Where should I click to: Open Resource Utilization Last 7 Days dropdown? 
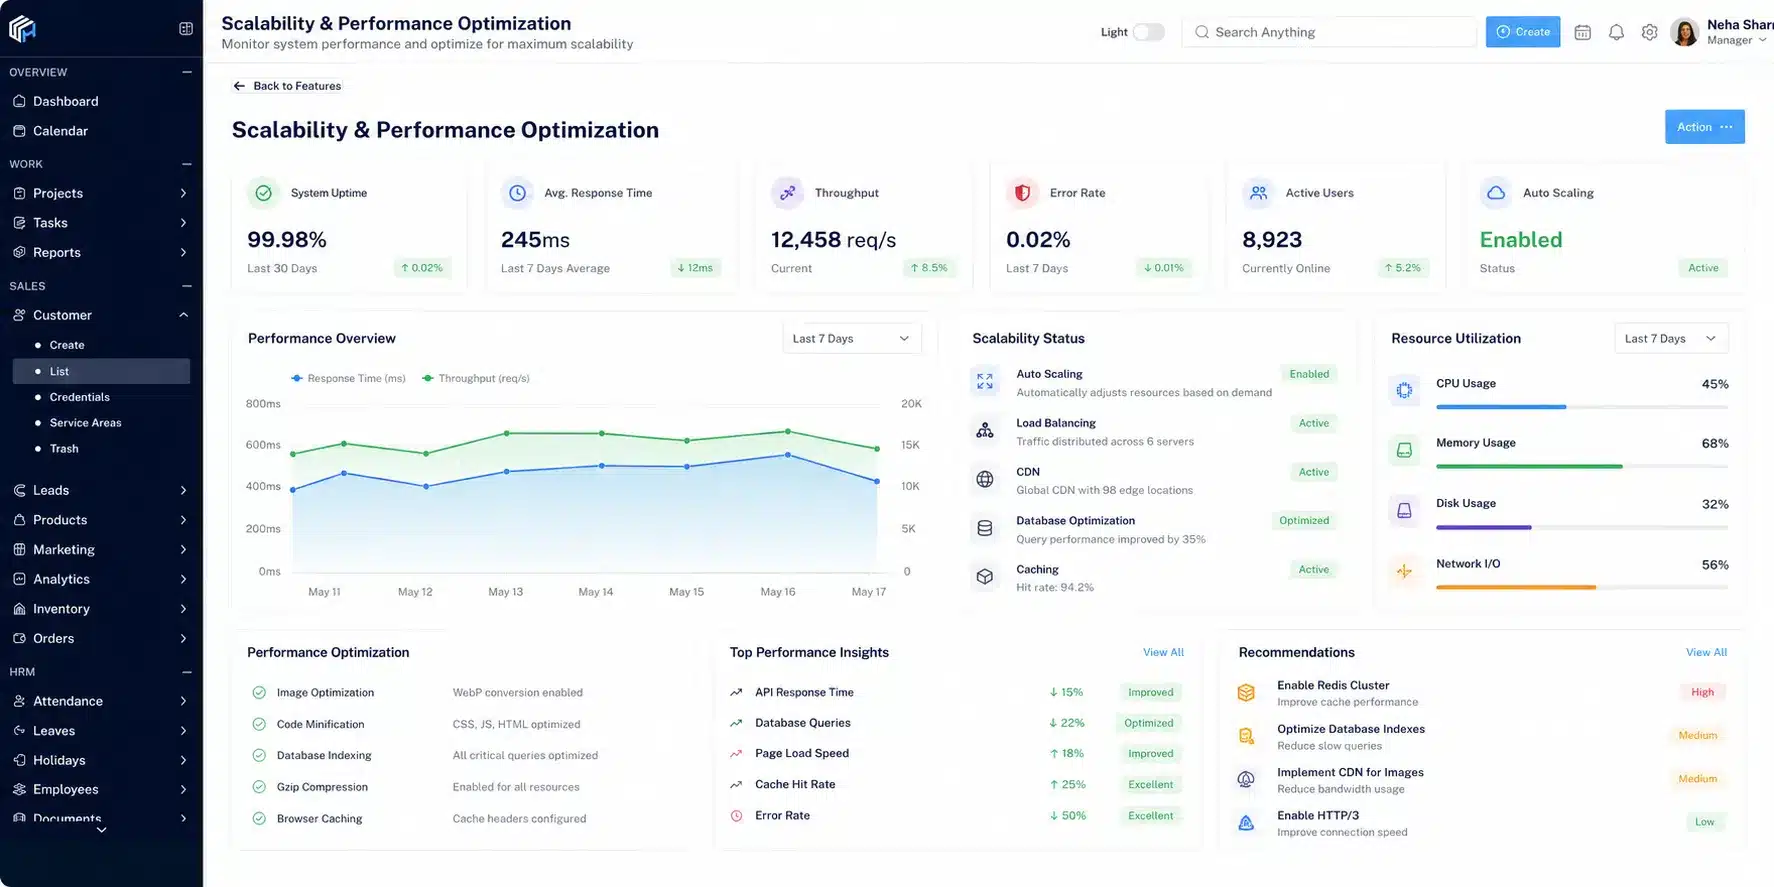point(1670,338)
